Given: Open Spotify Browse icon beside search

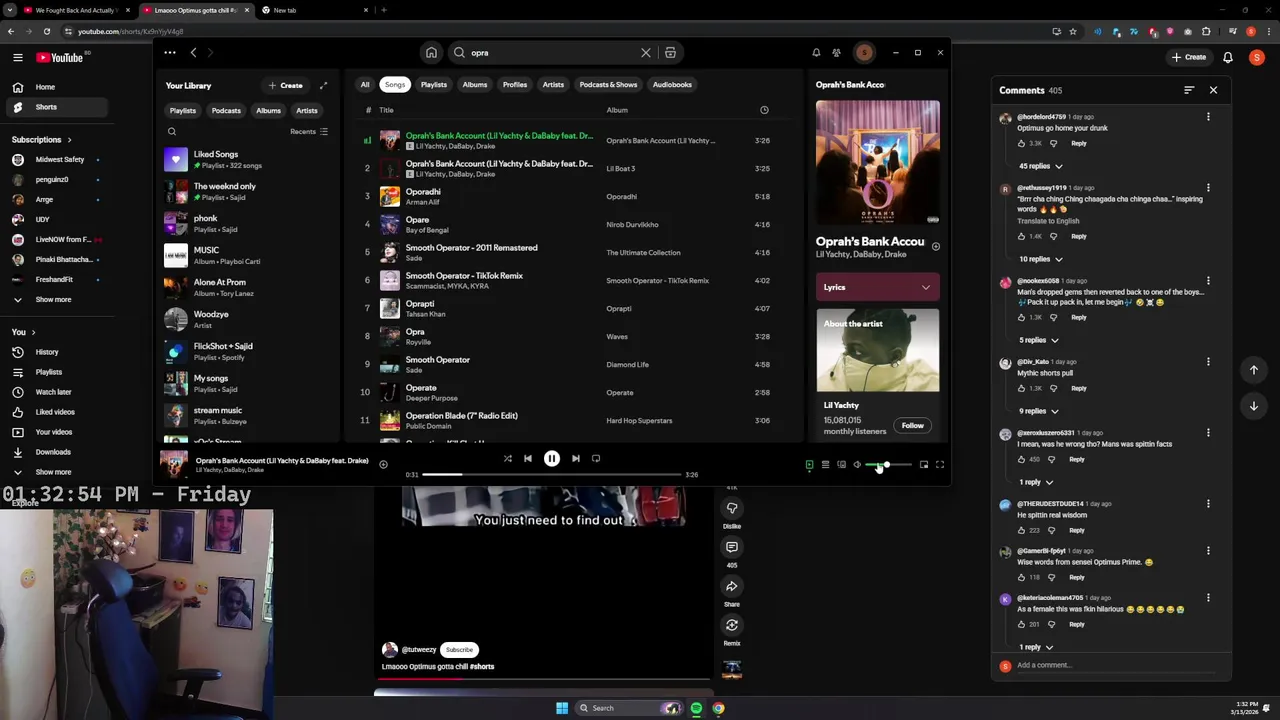Looking at the screenshot, I should click(x=670, y=53).
